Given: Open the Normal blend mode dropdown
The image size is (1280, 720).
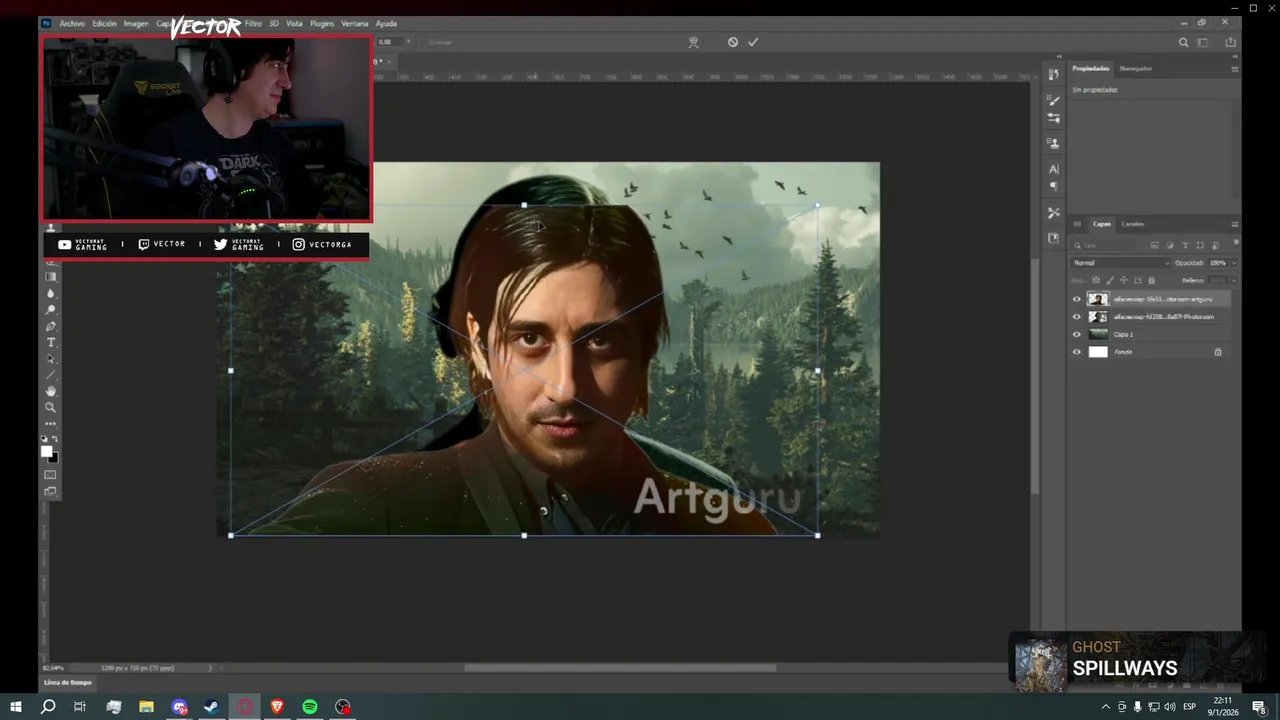Looking at the screenshot, I should 1120,263.
